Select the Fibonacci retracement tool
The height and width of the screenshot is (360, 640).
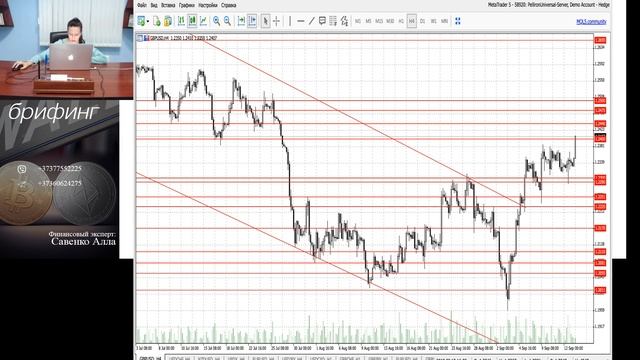point(333,21)
